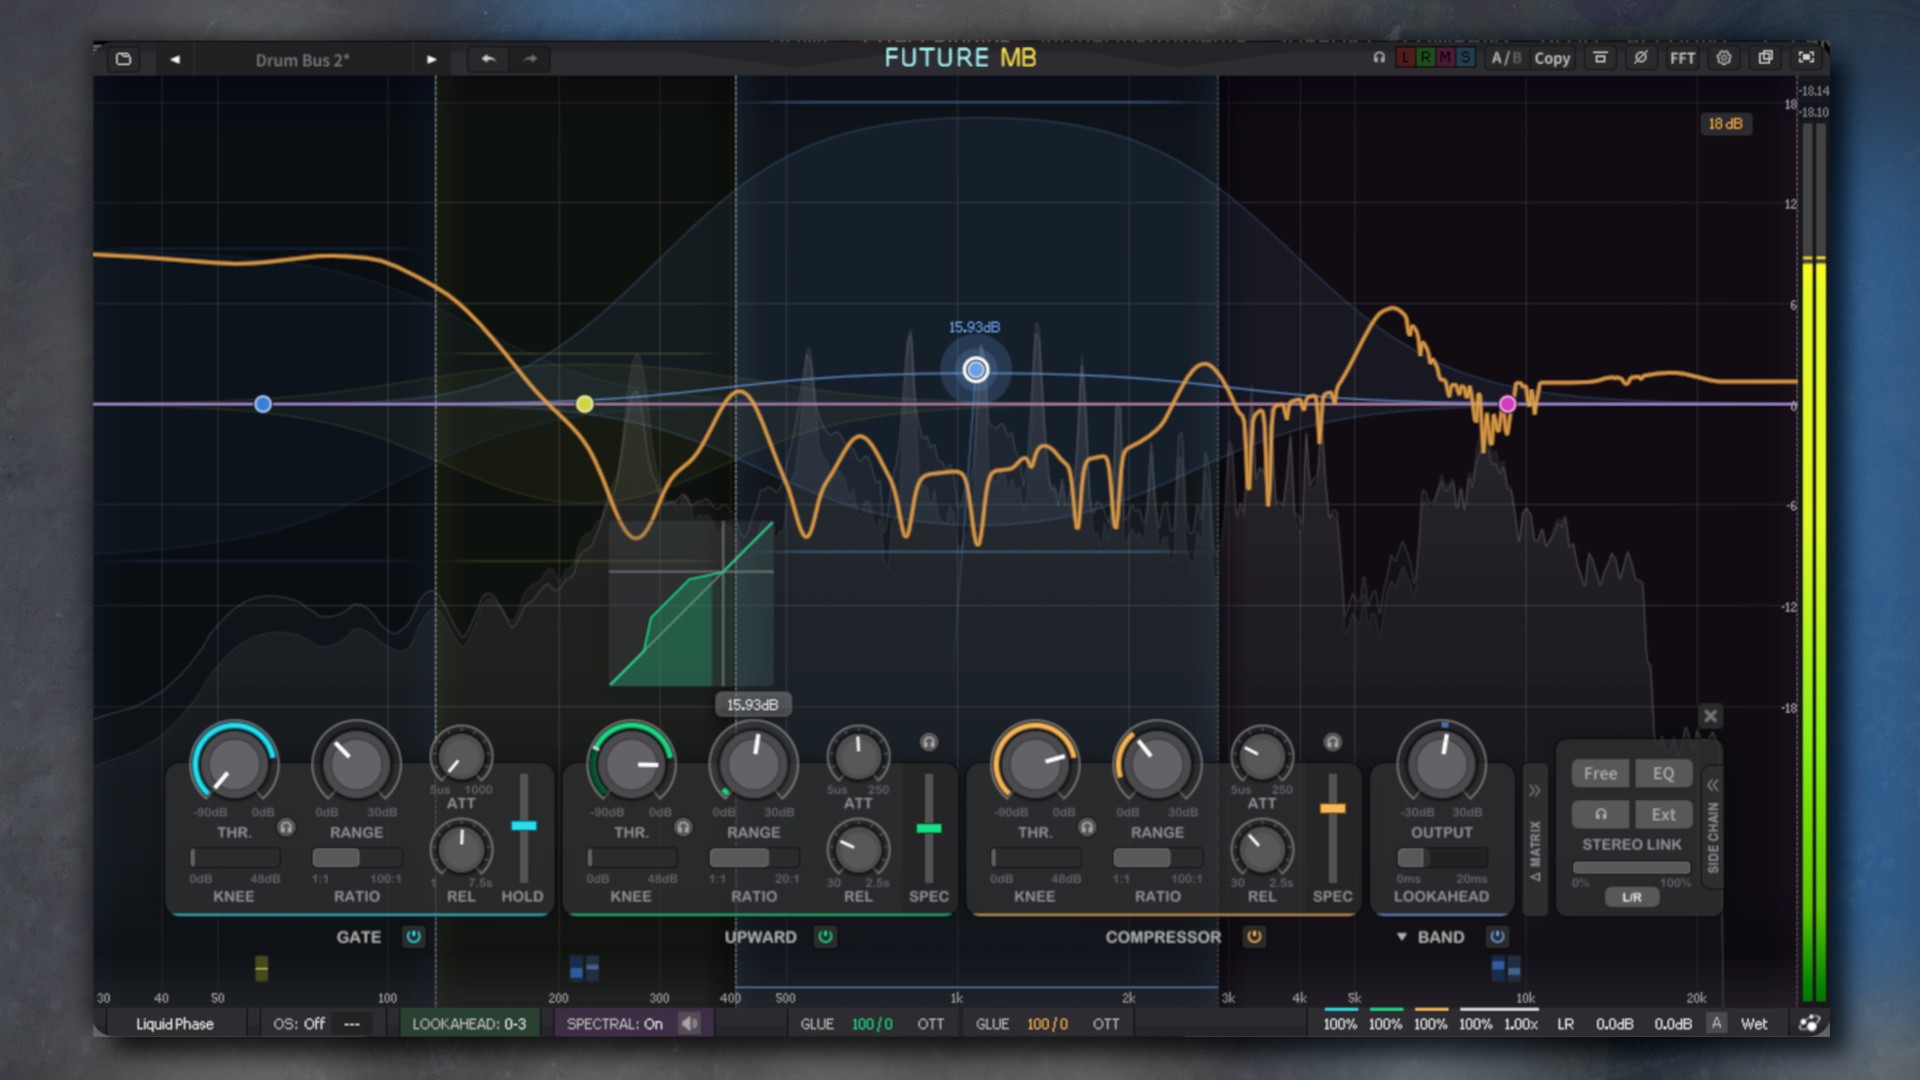Toggle the BAND power button
Screen dimensions: 1920x1080
[x=1497, y=937]
